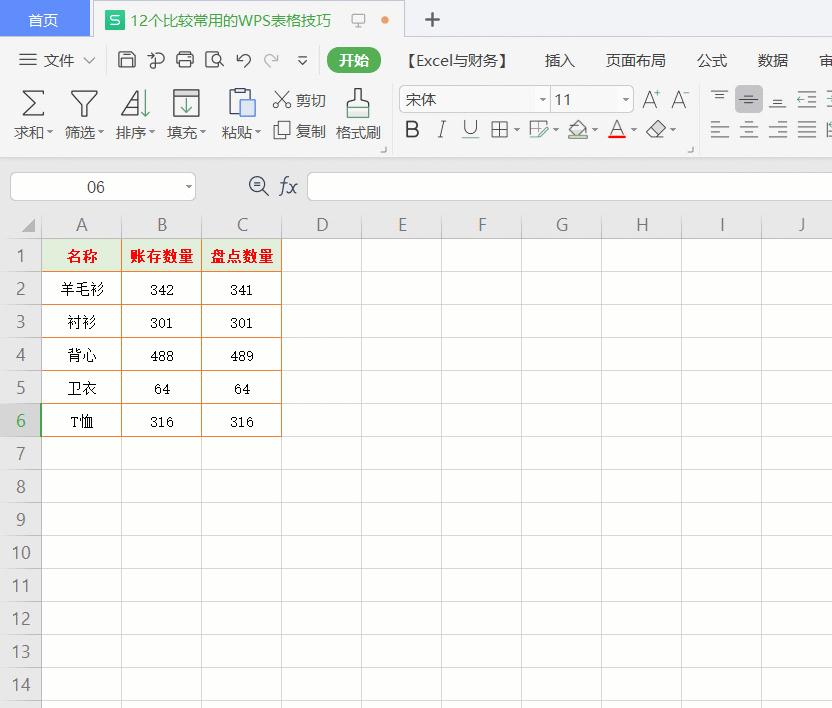The width and height of the screenshot is (832, 708).
Task: Click the Cut (剪切) scissors button
Action: tap(299, 100)
